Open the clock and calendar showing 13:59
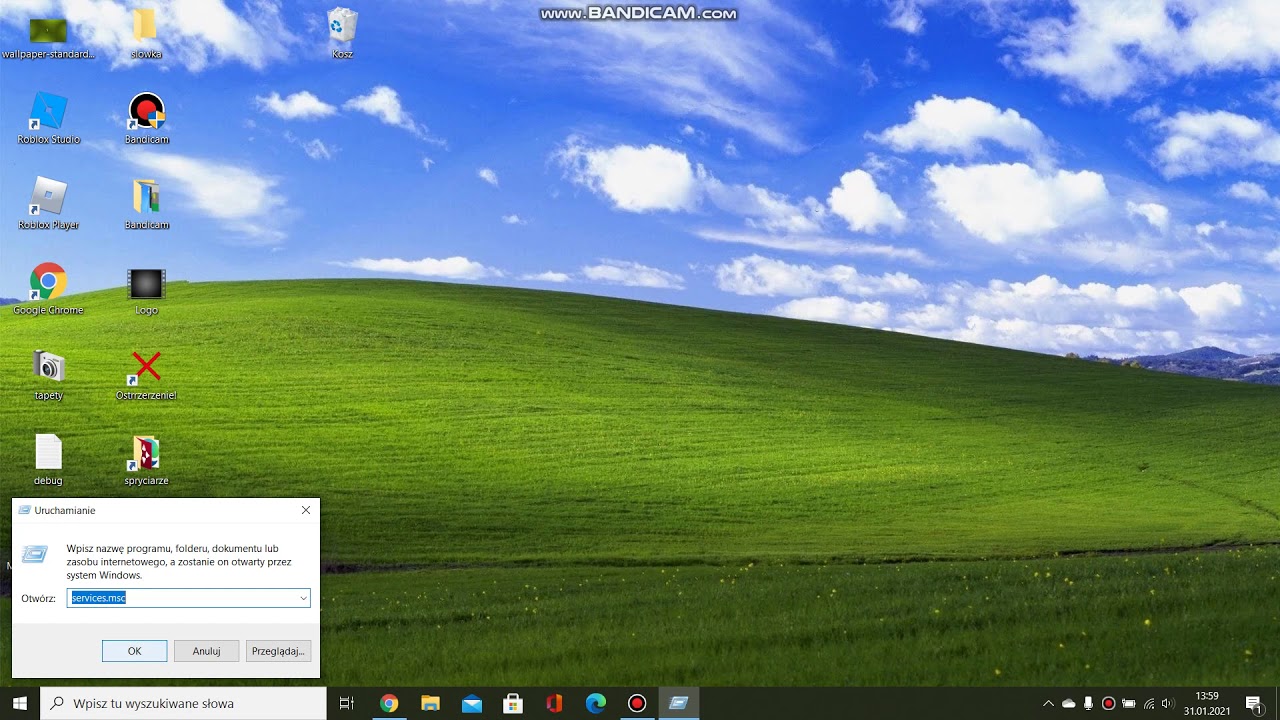The image size is (1280, 720). tap(1207, 703)
